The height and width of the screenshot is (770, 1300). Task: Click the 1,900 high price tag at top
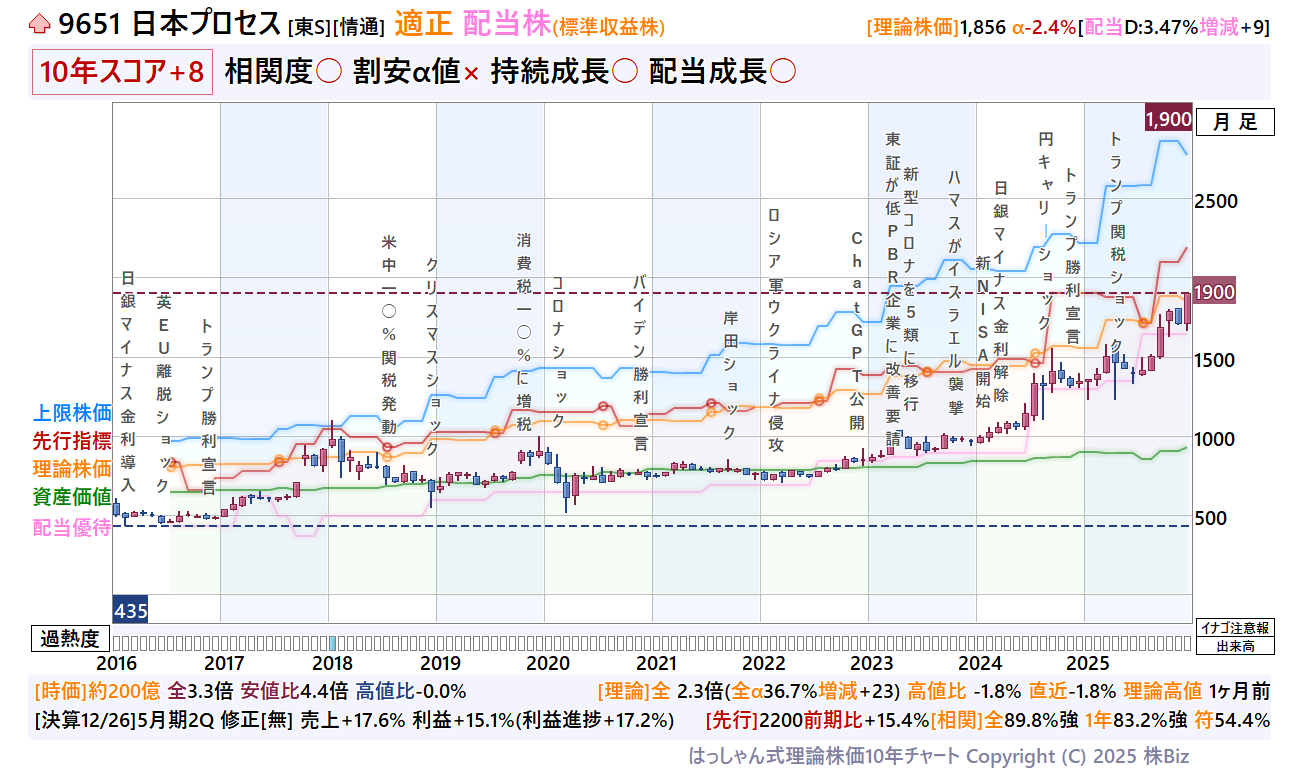pos(1167,119)
